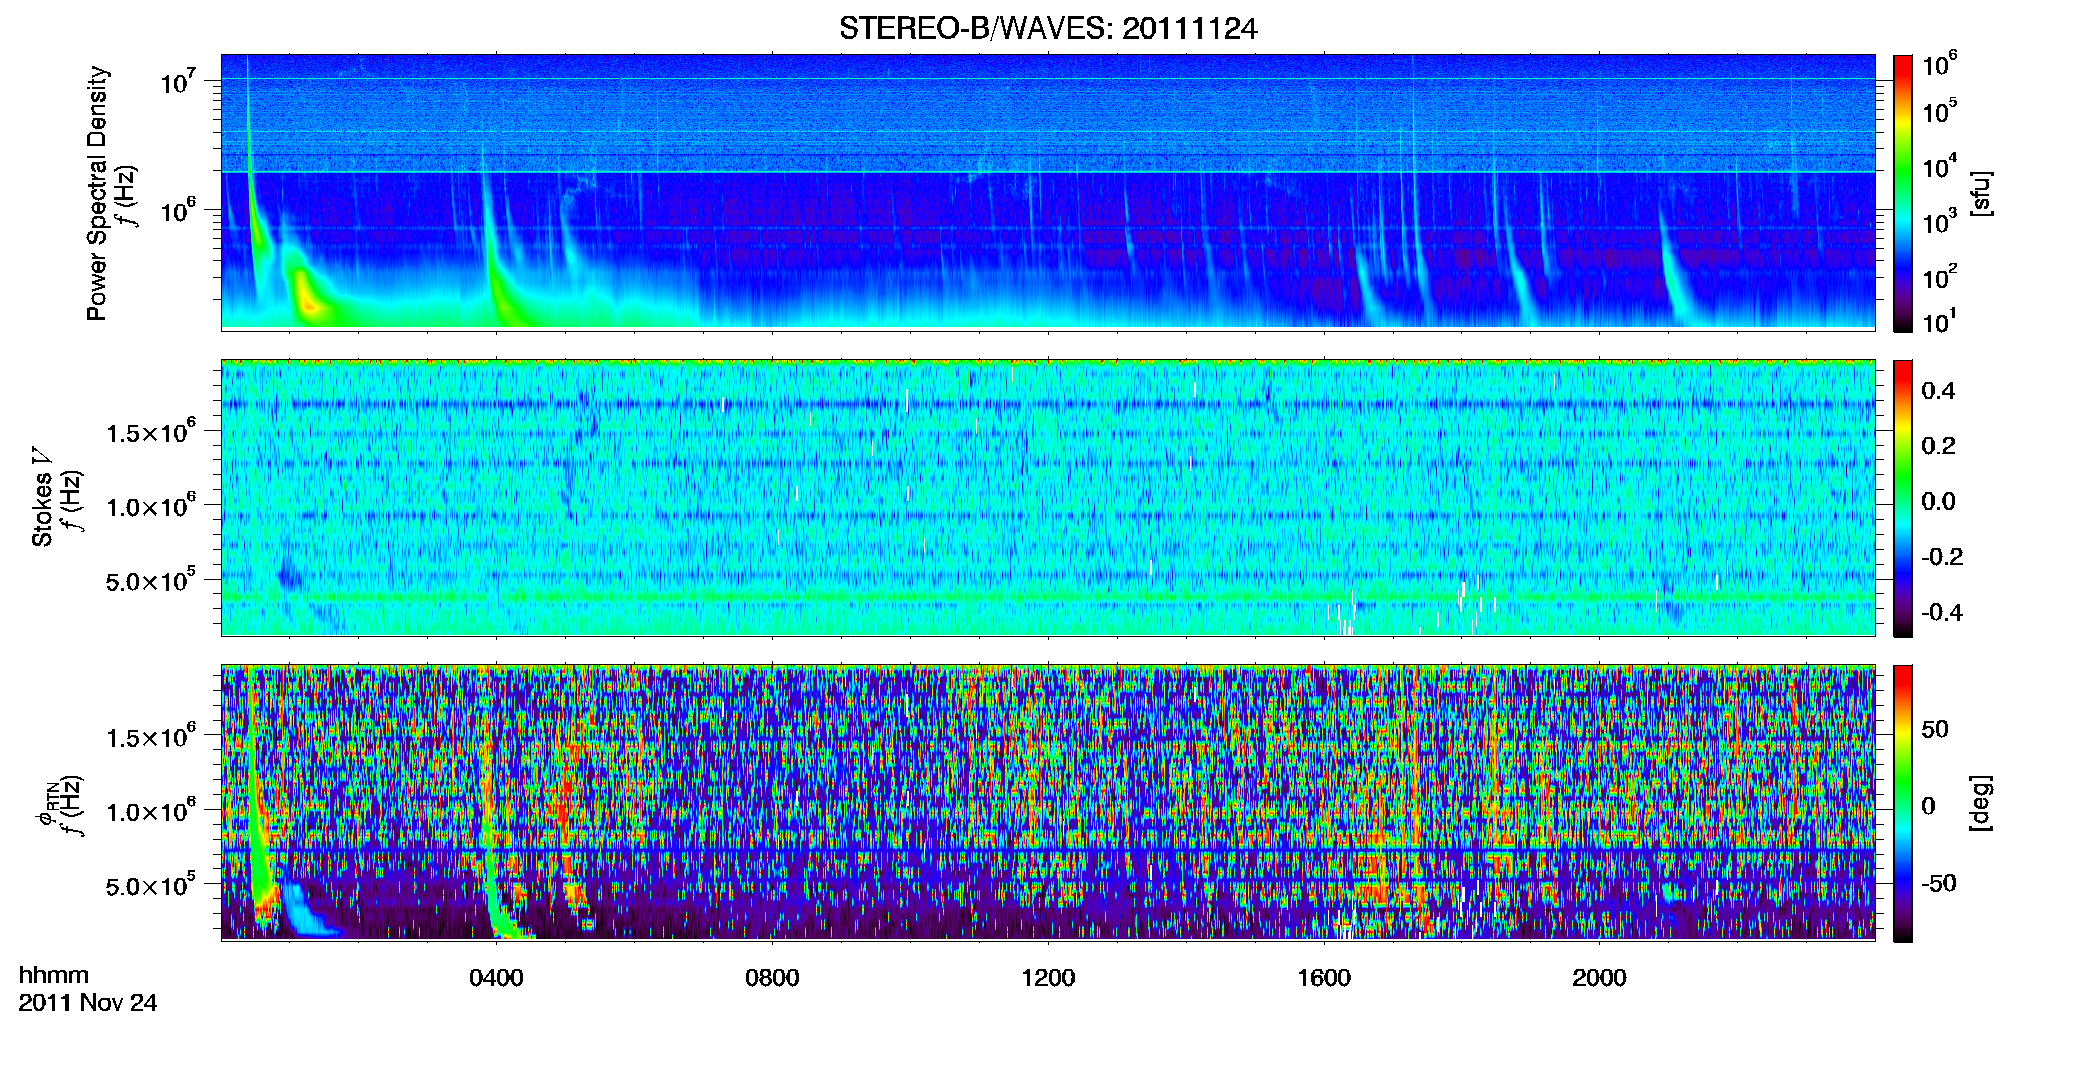Viewport: 2096px width, 1080px height.
Task: Click the -0.4 colorbar value
Action: [1942, 612]
